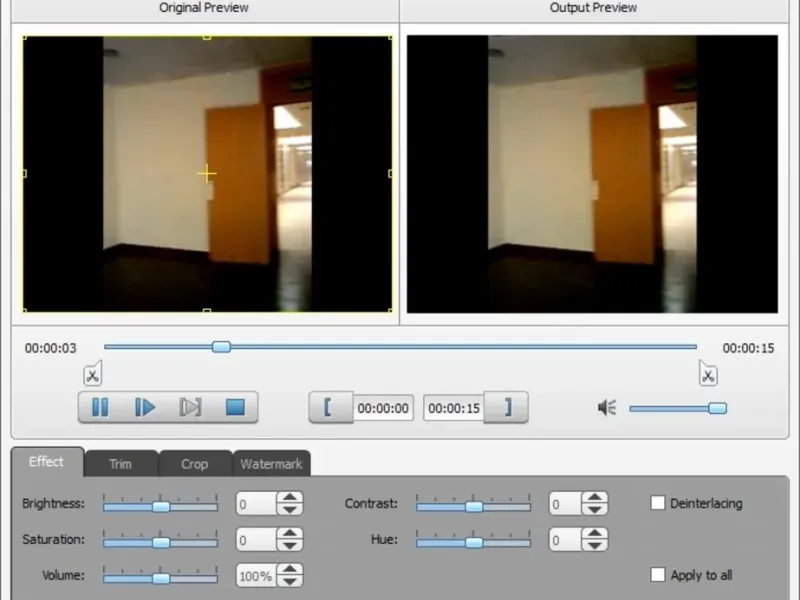Click the play button next to pause
Image resolution: width=800 pixels, height=600 pixels.
(x=145, y=407)
